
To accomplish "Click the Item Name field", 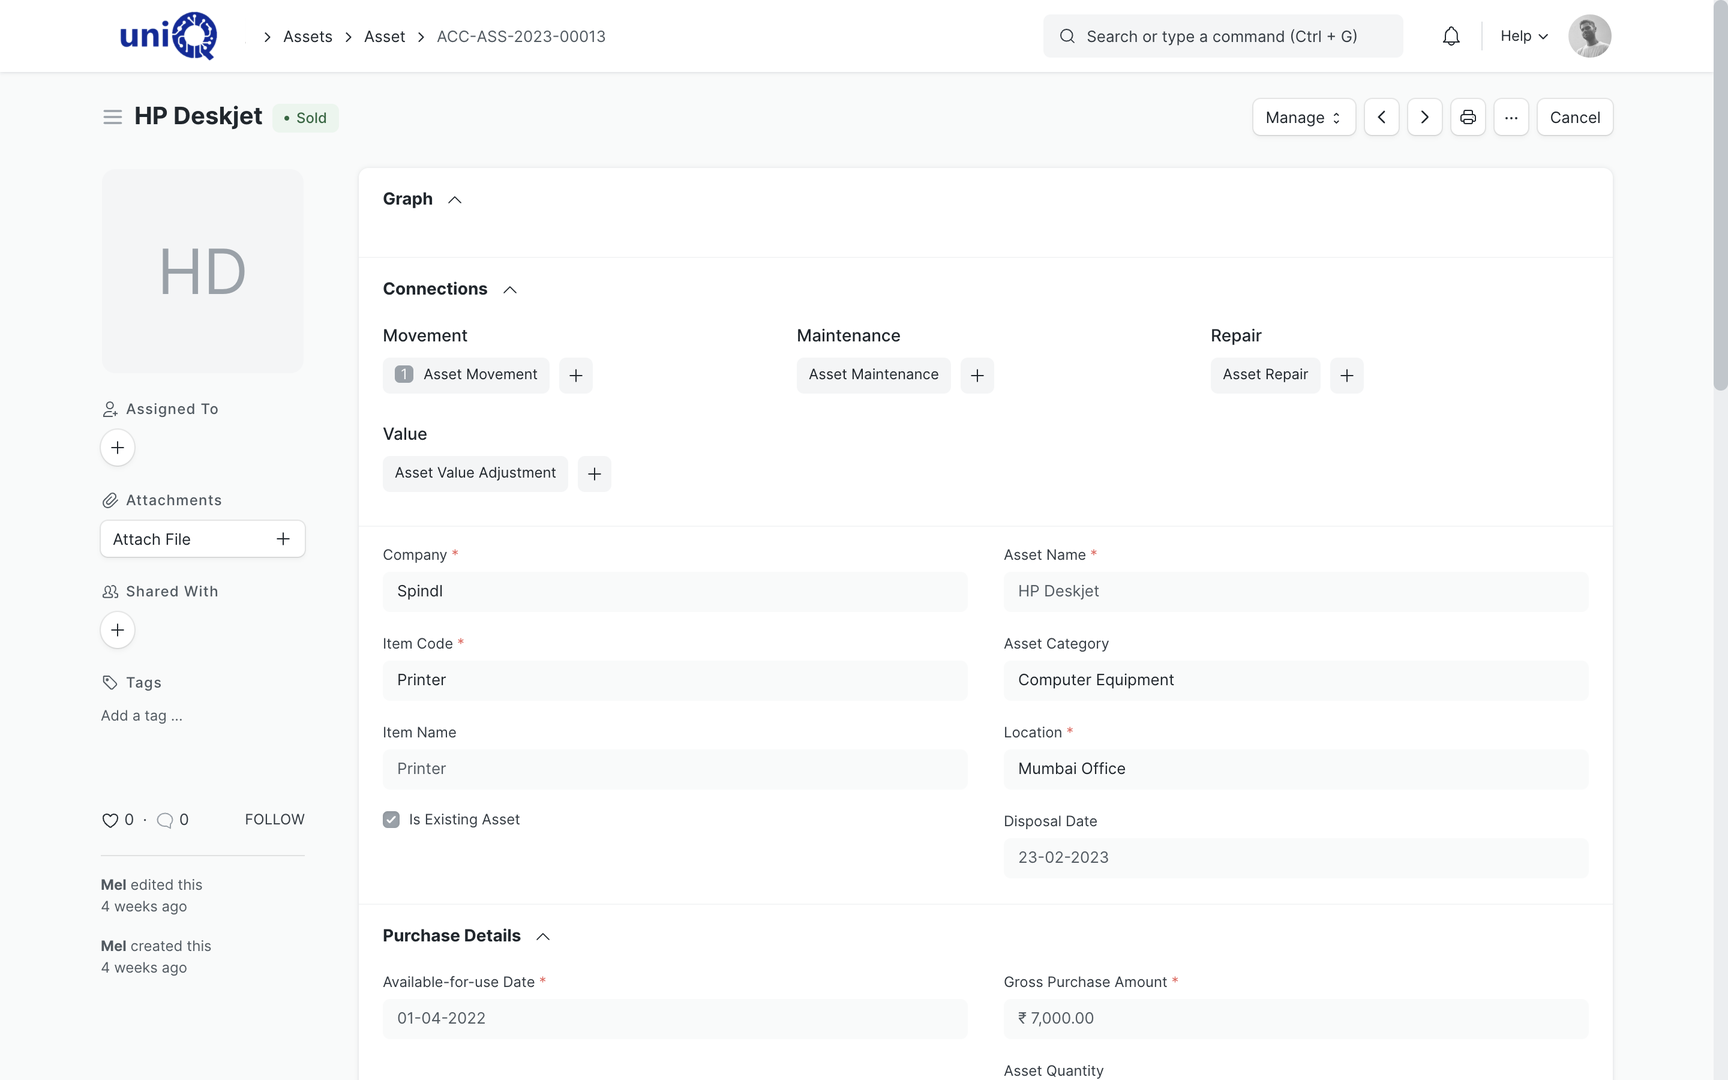I will (674, 769).
